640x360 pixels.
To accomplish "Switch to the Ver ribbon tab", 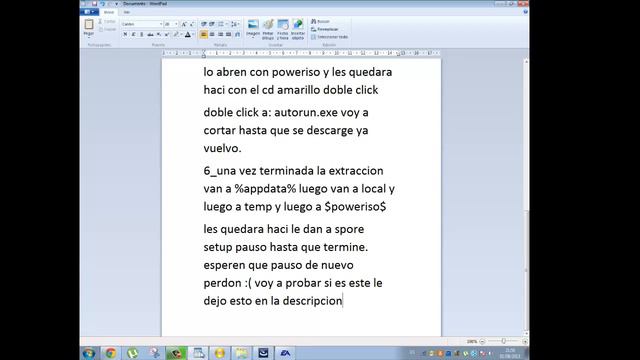I will 127,12.
